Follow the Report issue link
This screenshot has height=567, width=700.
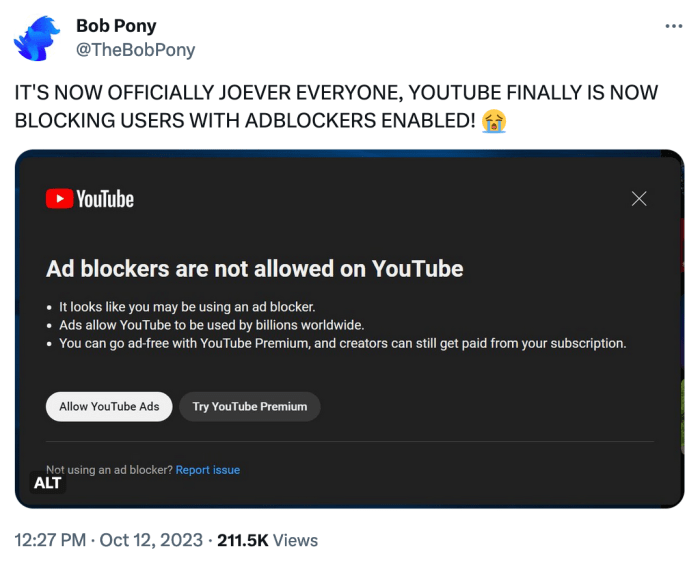208,470
